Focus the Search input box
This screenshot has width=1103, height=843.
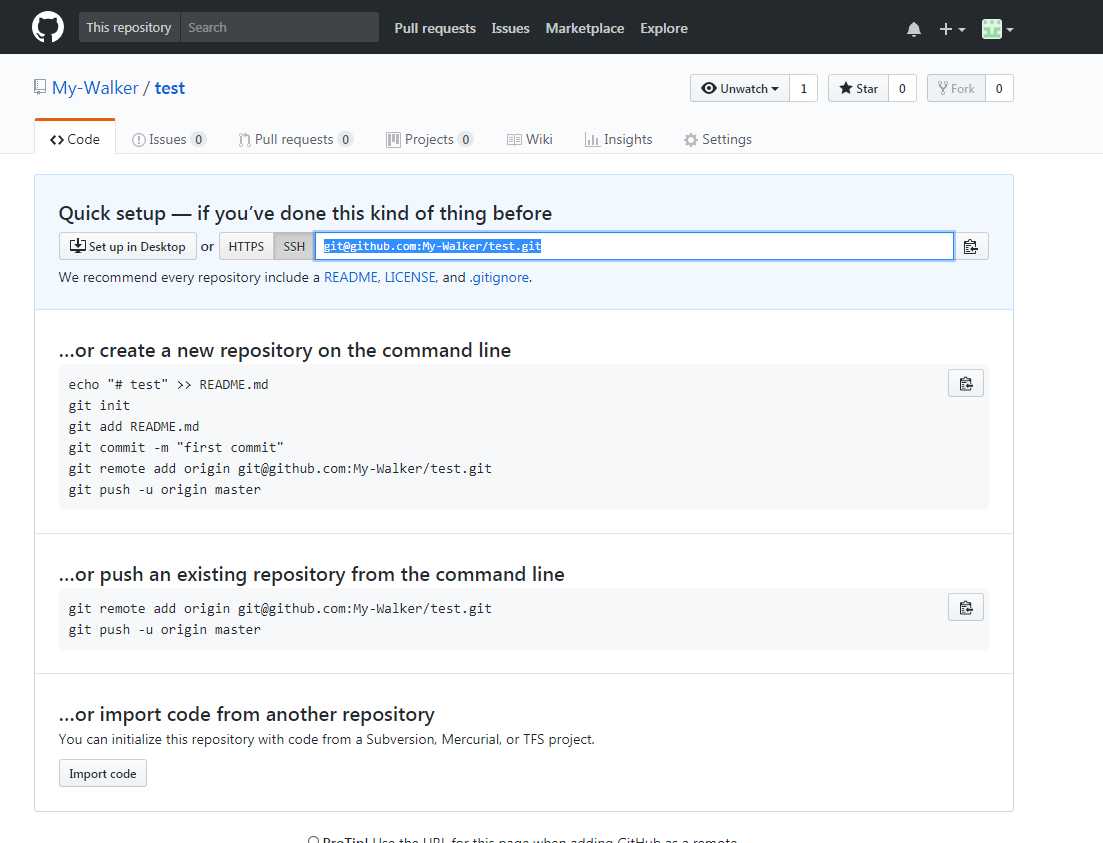pos(279,27)
